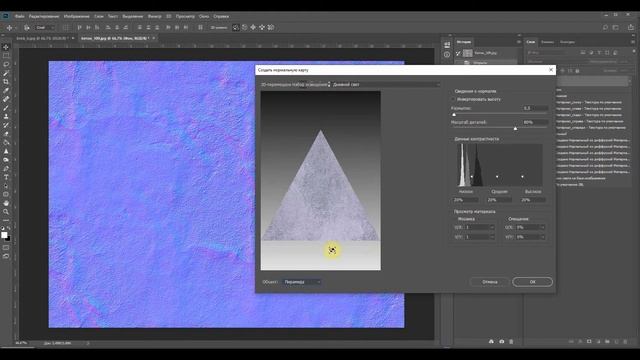This screenshot has height=360, width=640.
Task: Select the Eraser tool
Action: [6, 134]
